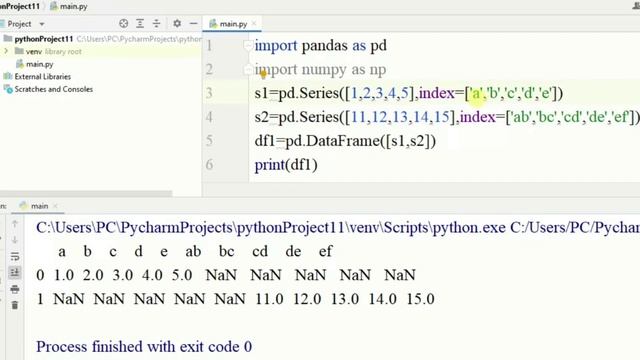640x360 pixels.
Task: Switch to main.py editor tab
Action: pyautogui.click(x=233, y=24)
